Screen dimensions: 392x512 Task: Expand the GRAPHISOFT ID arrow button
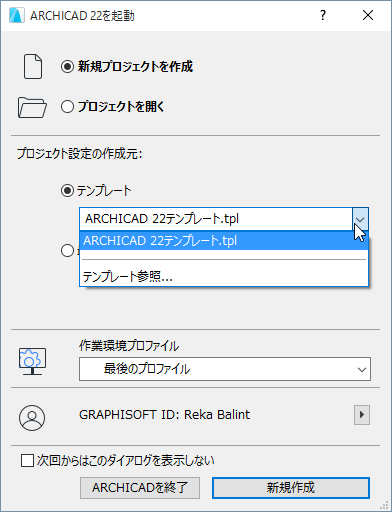[362, 415]
